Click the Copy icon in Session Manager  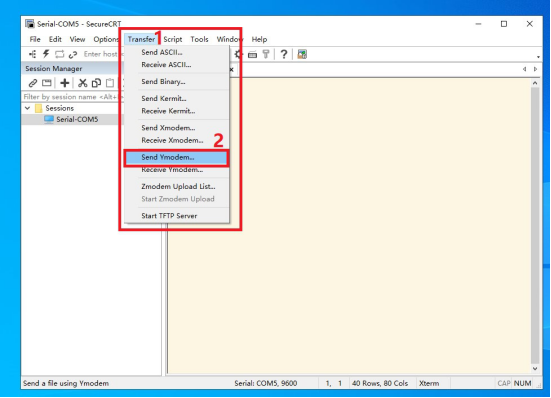[96, 83]
